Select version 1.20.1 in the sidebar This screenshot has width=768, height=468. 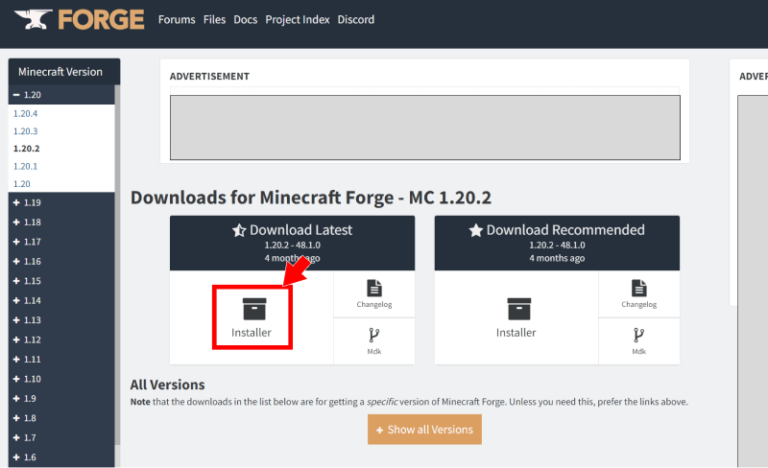tap(26, 166)
